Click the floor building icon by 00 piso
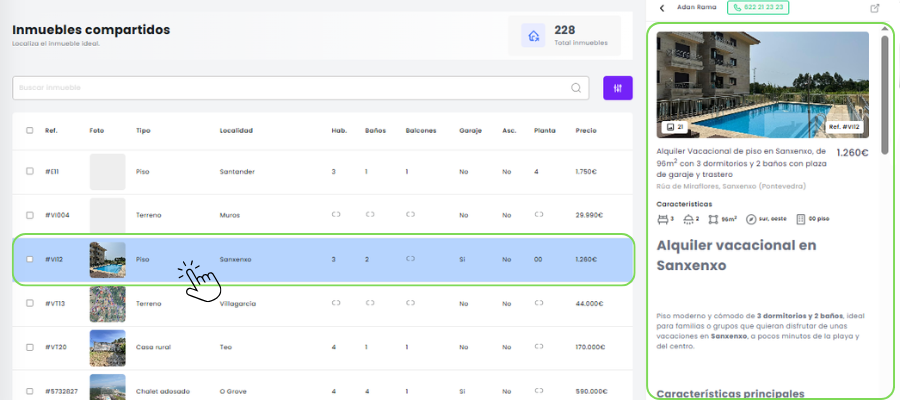900x400 pixels. pos(801,219)
